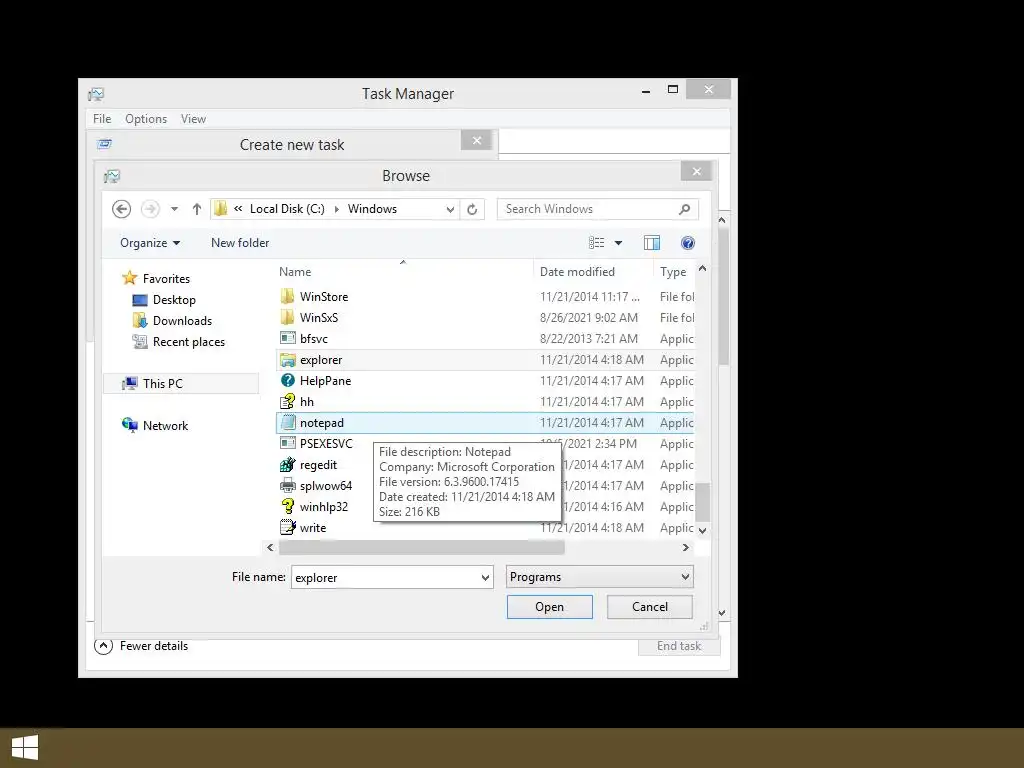Open the File name dropdown arrow
This screenshot has height=768, width=1024.
point(485,577)
